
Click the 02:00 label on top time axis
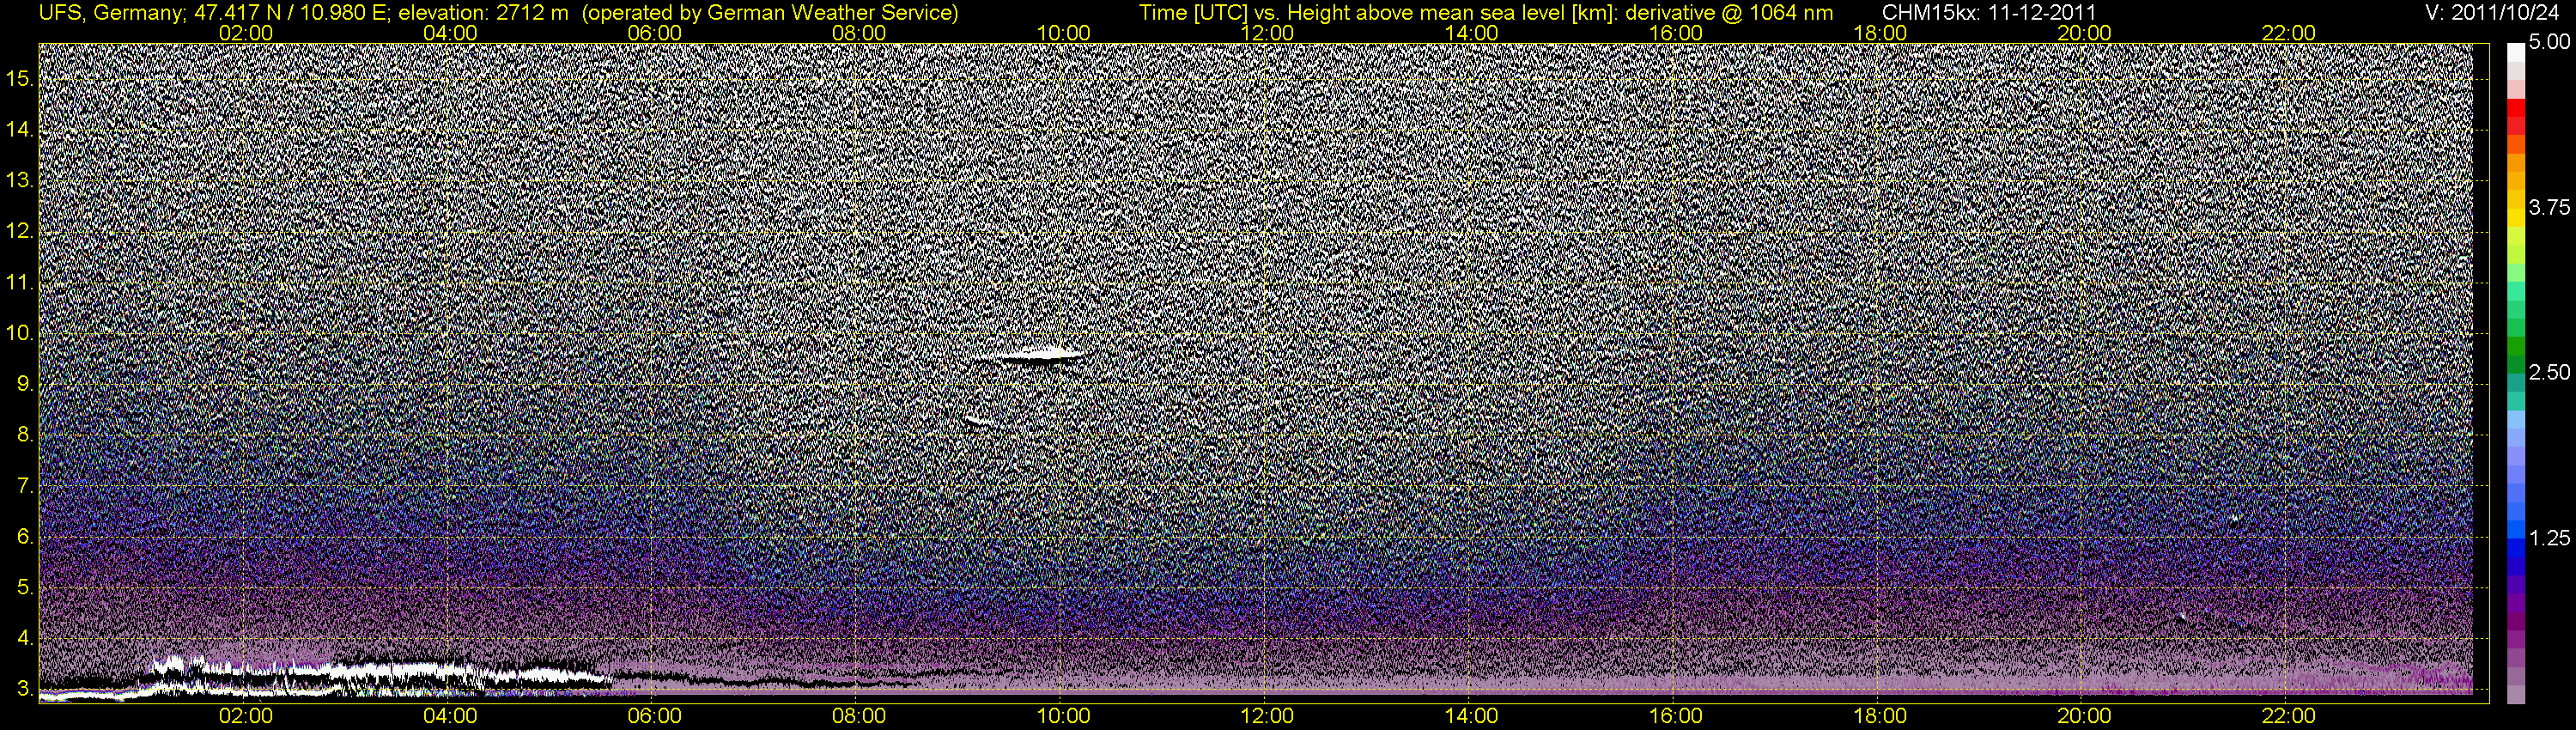246,33
